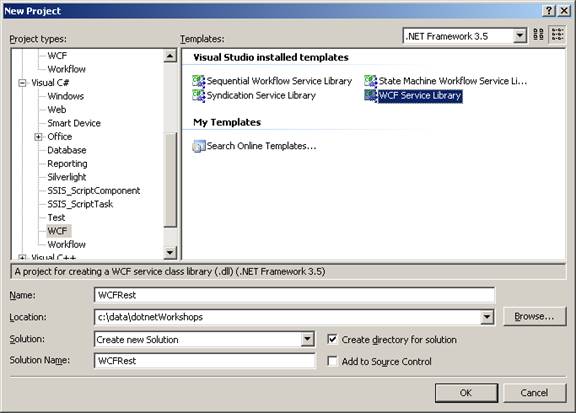Click the Browse... button
The width and height of the screenshot is (576, 413).
tap(534, 316)
